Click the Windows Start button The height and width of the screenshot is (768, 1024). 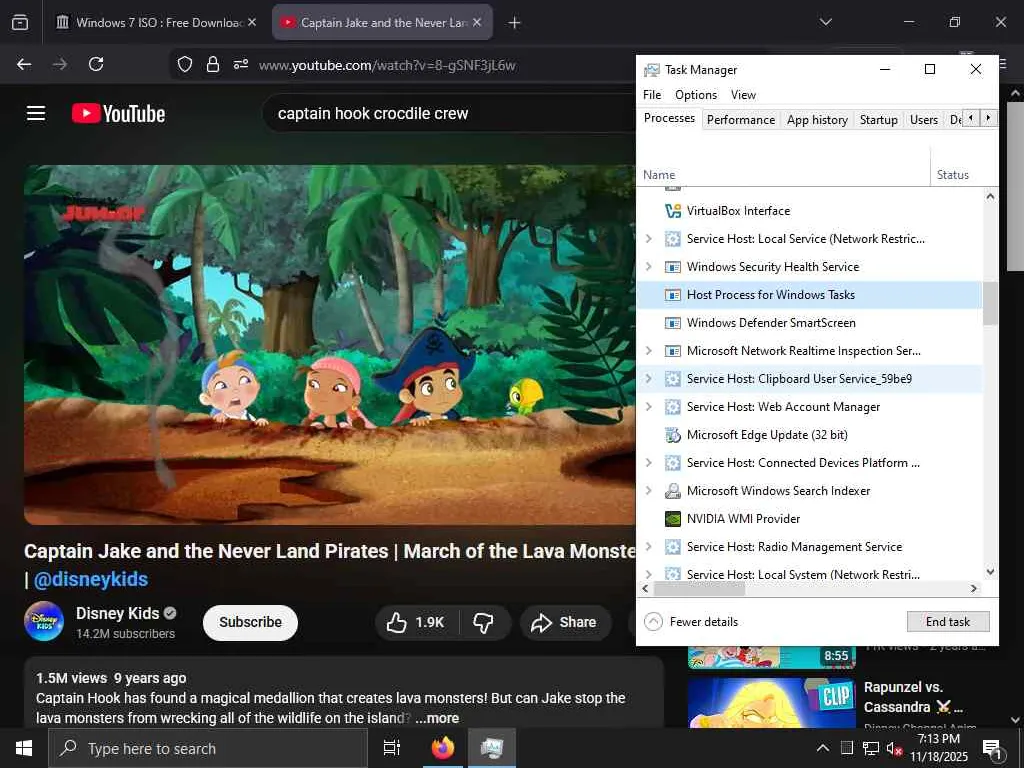pos(24,748)
